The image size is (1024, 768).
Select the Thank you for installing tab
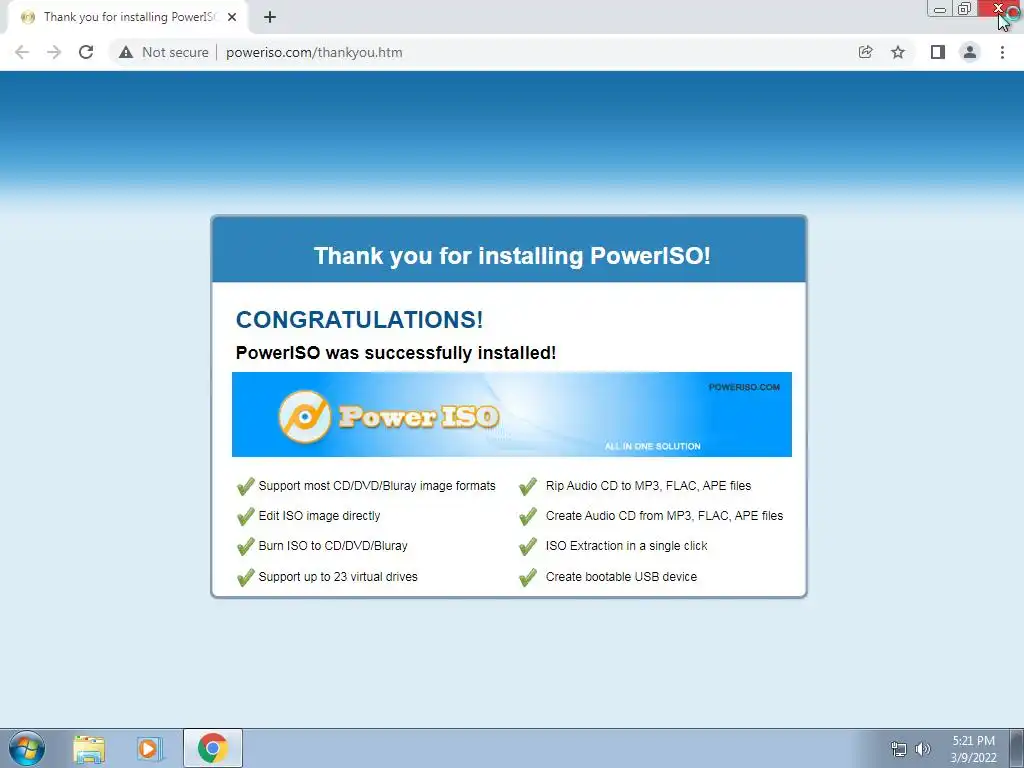pyautogui.click(x=127, y=17)
